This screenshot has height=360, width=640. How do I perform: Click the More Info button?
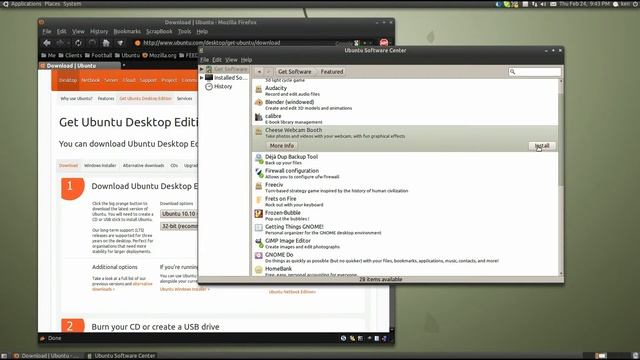coord(282,146)
